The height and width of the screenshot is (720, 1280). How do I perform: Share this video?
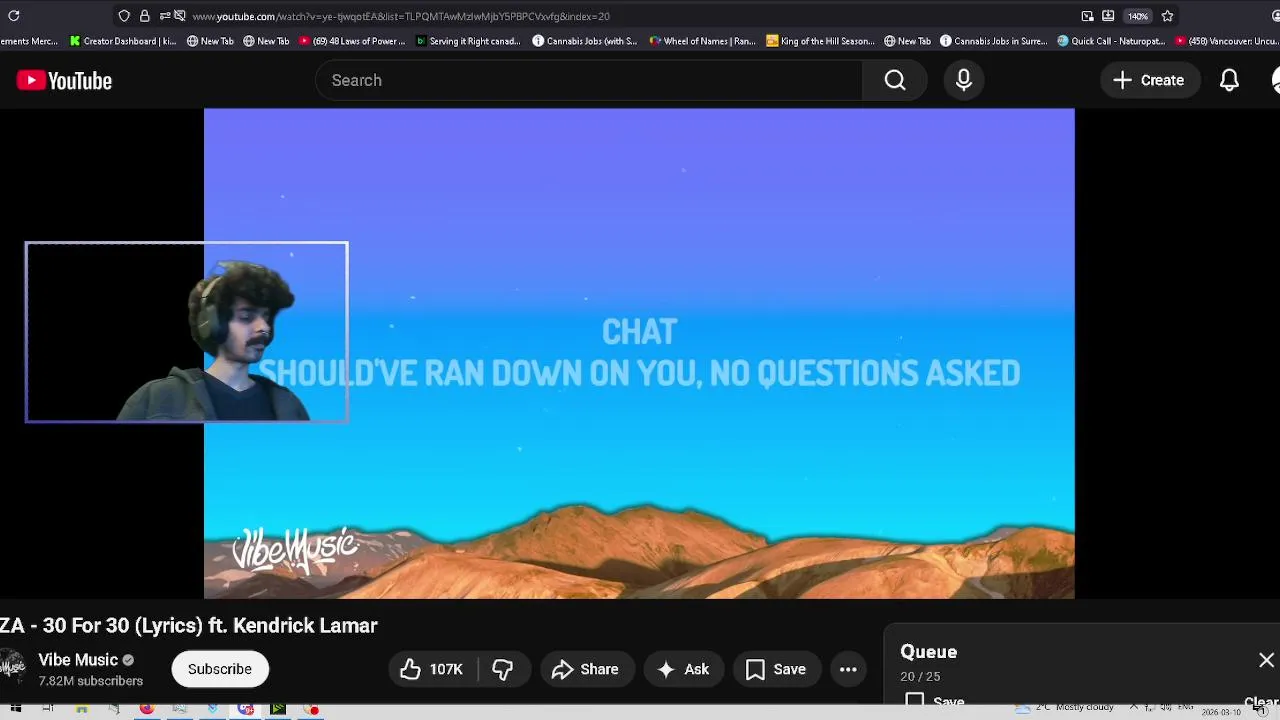[x=585, y=670]
